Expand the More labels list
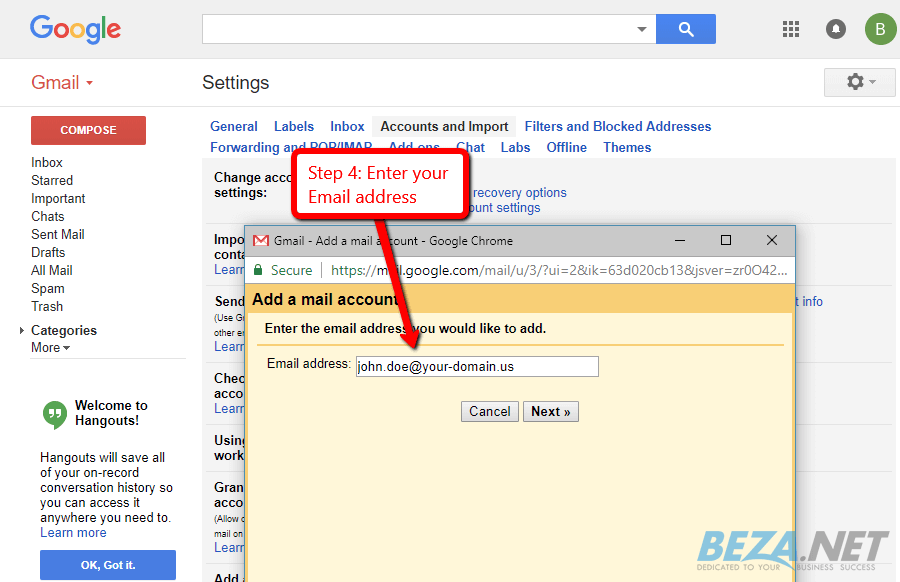This screenshot has height=582, width=900. [x=51, y=347]
